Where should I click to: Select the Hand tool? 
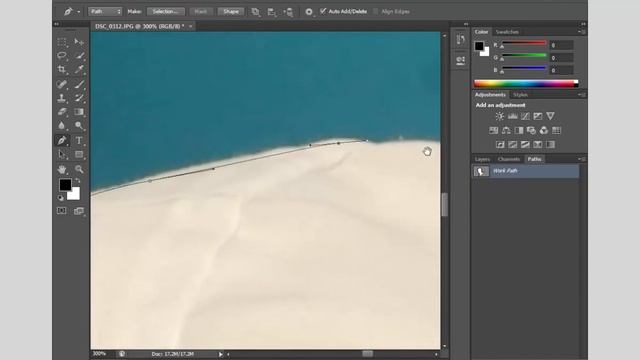pyautogui.click(x=62, y=169)
